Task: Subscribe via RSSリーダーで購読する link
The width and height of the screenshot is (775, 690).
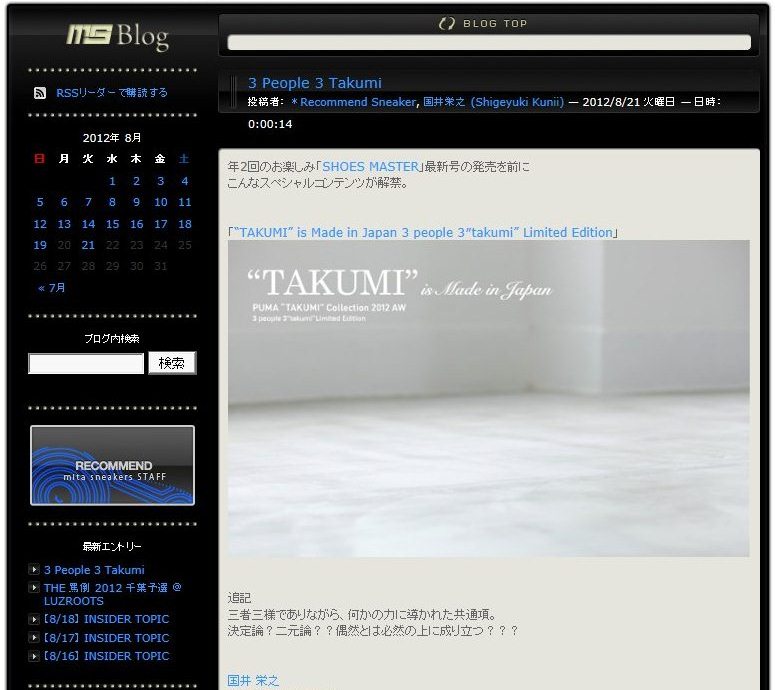Action: tap(112, 92)
